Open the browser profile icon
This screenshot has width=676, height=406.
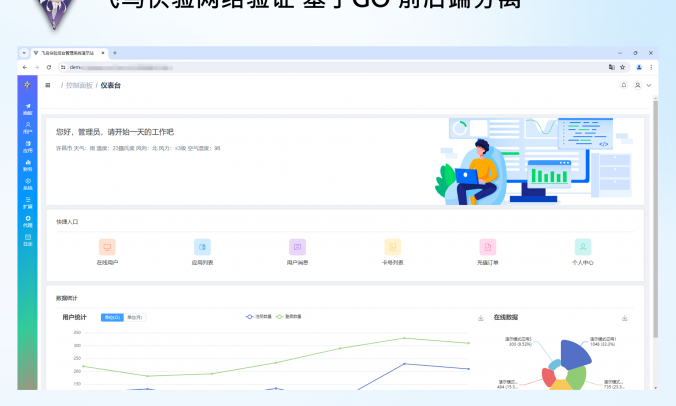639,67
